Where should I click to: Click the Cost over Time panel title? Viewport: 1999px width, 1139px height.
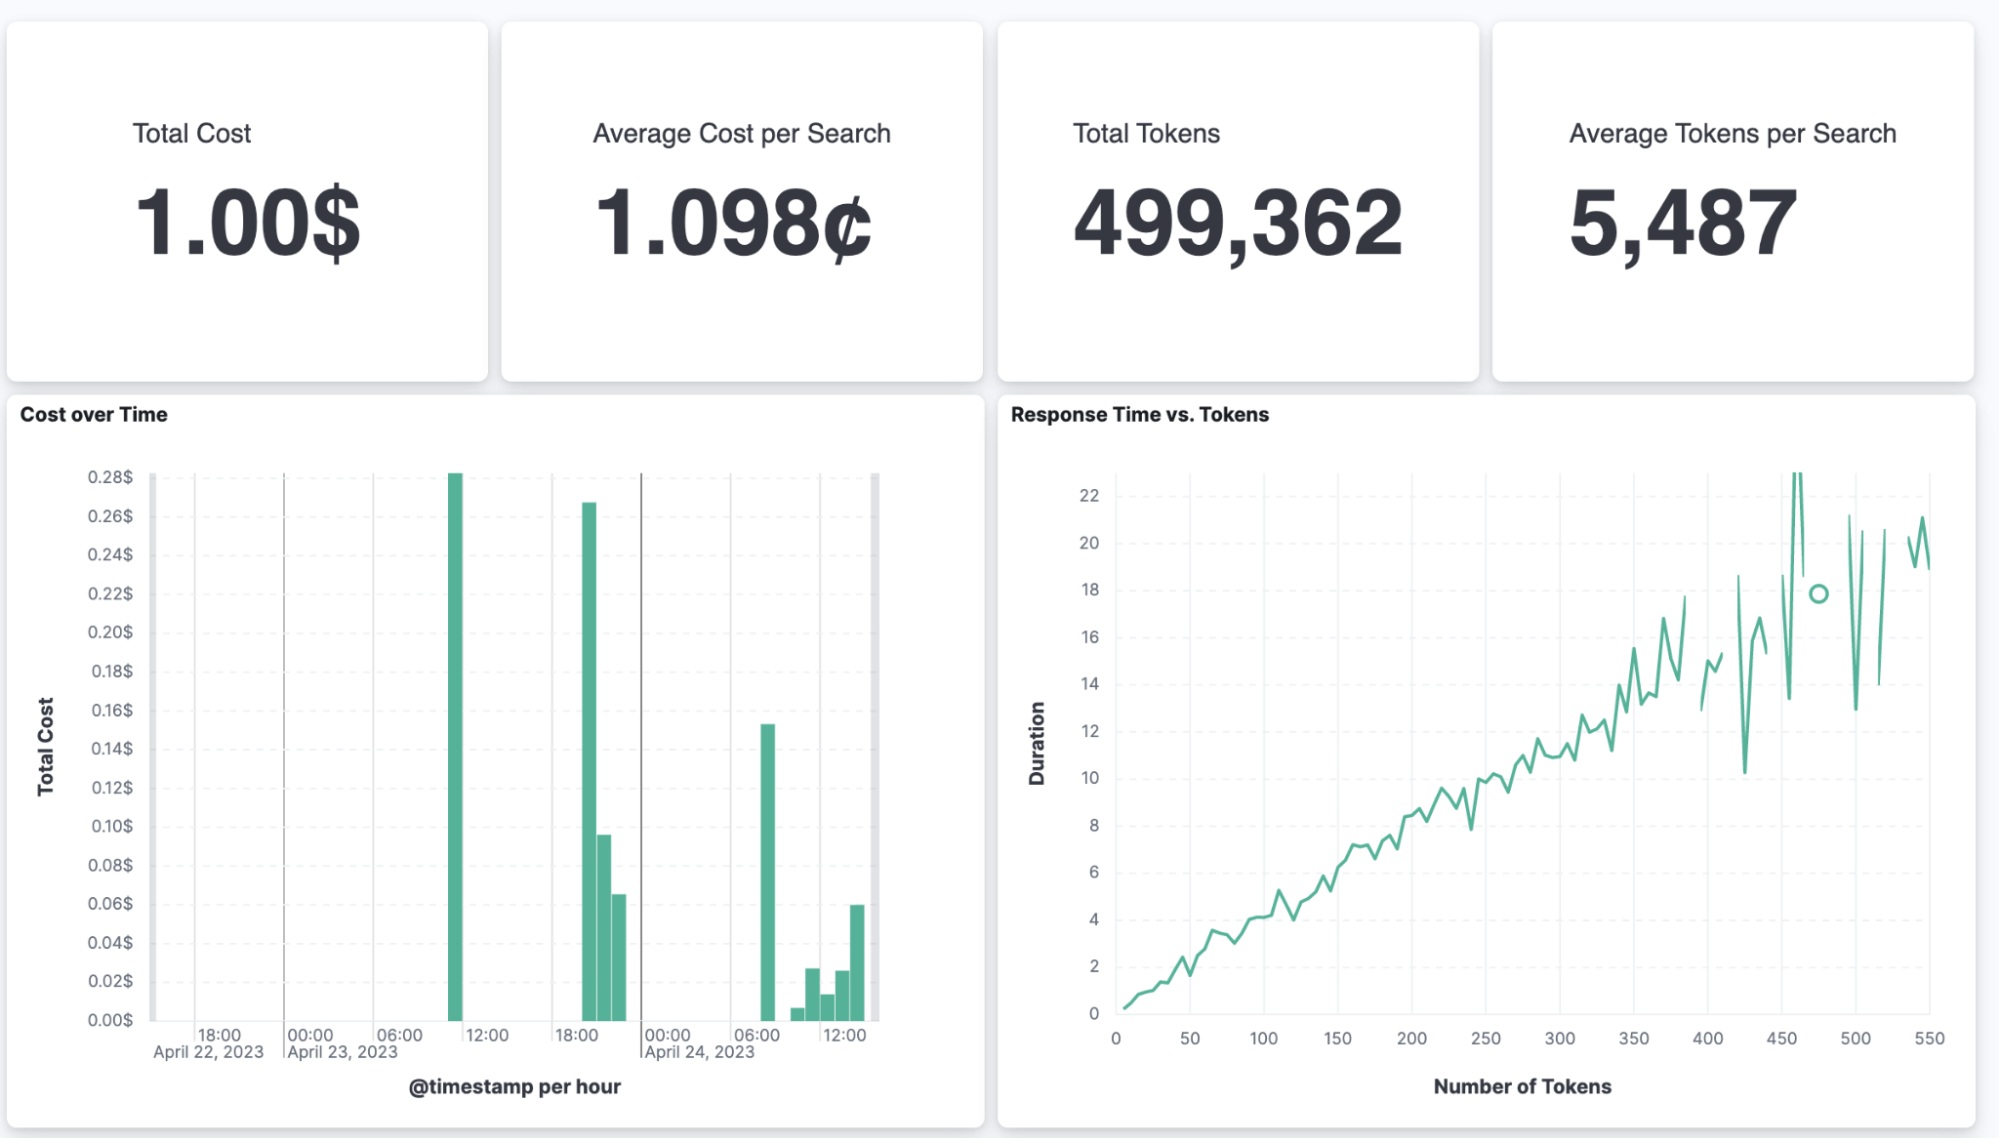click(93, 414)
